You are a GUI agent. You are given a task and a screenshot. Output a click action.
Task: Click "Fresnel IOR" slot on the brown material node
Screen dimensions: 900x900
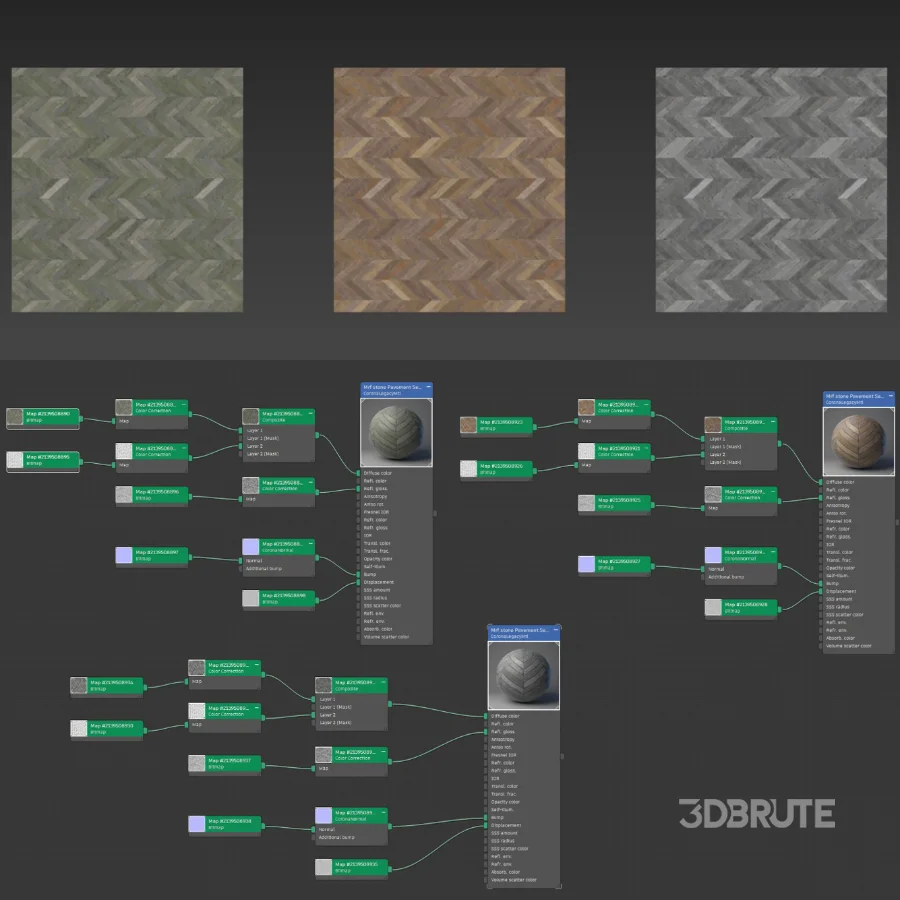click(x=837, y=521)
